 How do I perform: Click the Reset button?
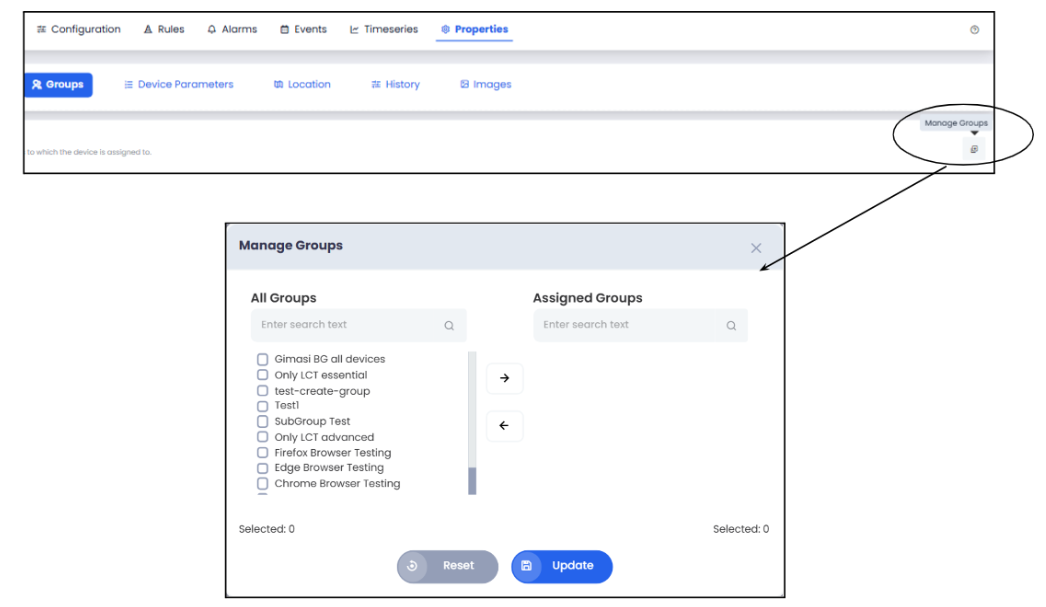pos(447,566)
